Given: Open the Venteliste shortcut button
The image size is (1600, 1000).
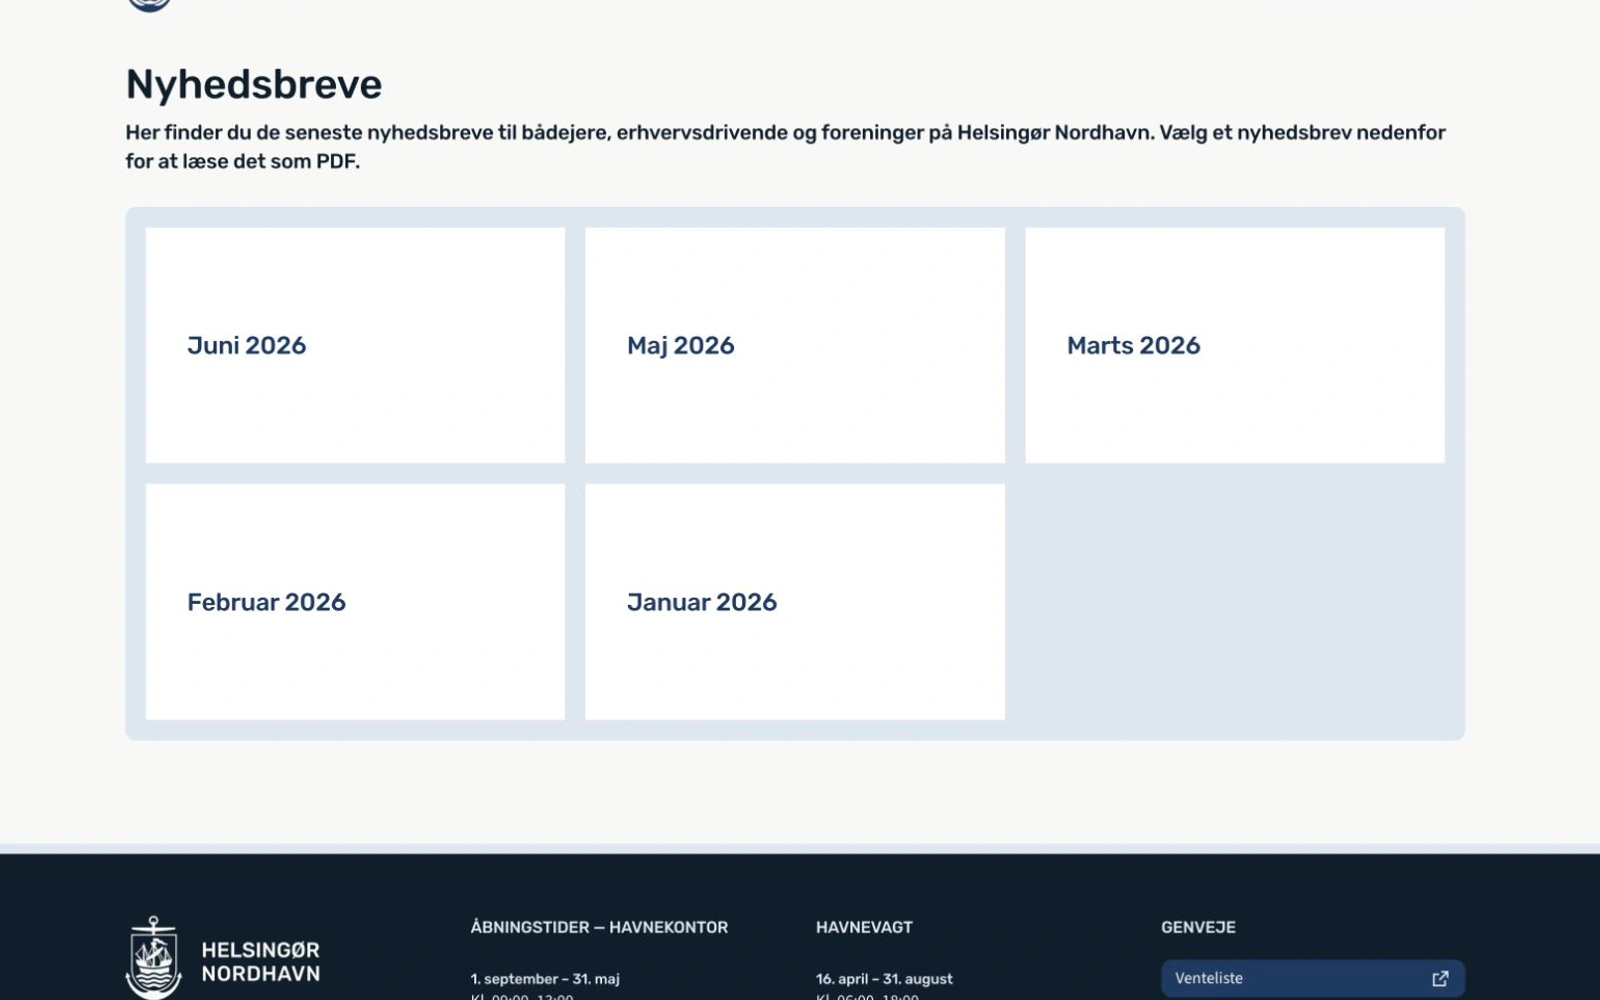Looking at the screenshot, I should 1313,978.
